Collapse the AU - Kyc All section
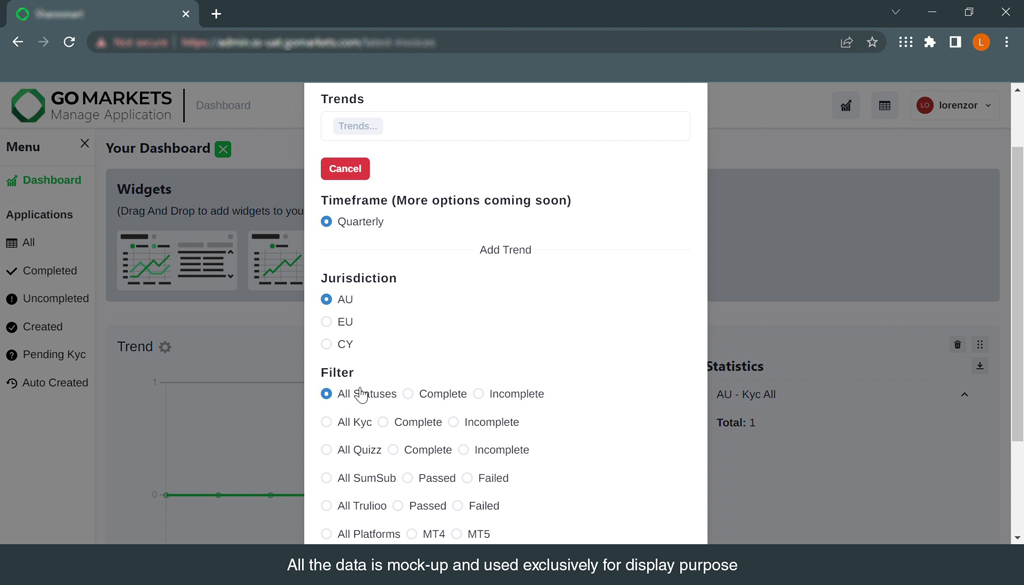Screen dimensions: 1024x585 click(964, 395)
